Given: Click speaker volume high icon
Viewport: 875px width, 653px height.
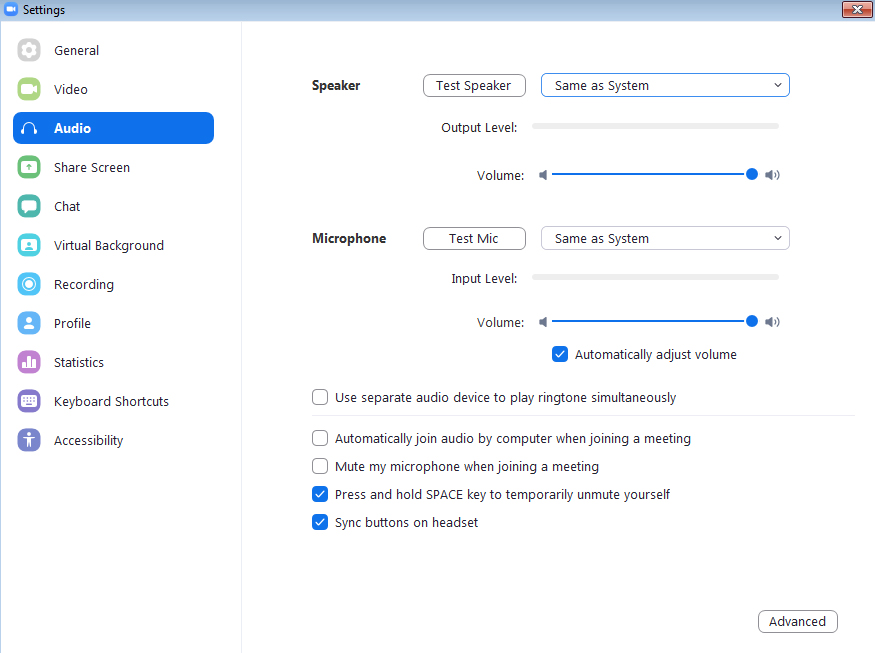Looking at the screenshot, I should (772, 175).
